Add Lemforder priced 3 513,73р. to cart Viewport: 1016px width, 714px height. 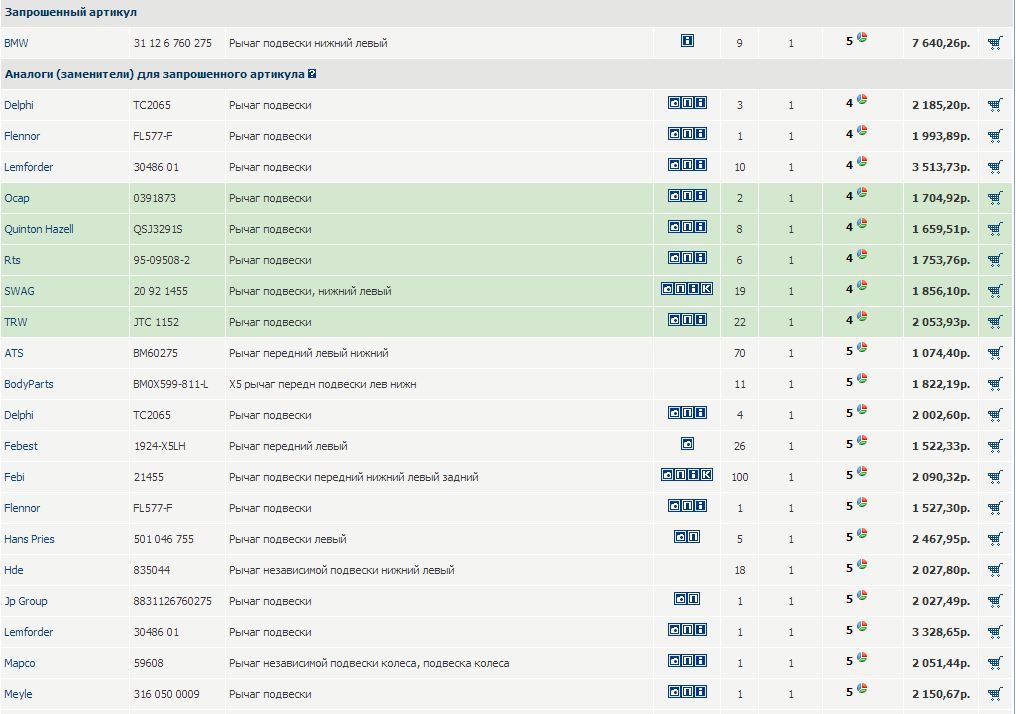pos(995,167)
